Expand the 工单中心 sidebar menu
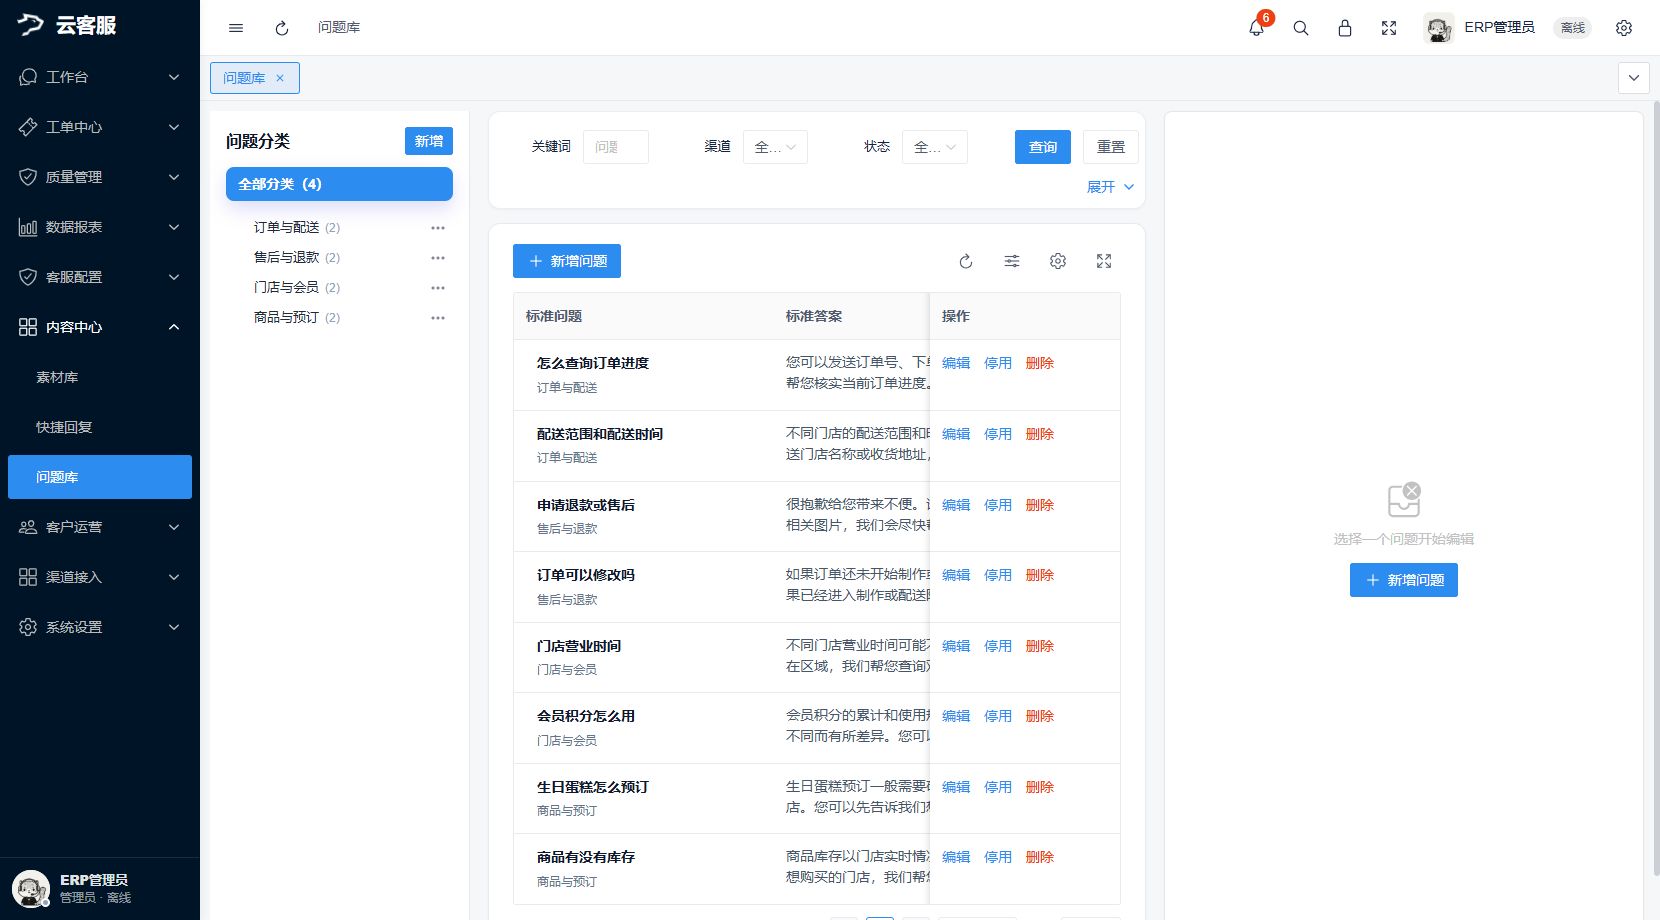The width and height of the screenshot is (1660, 920). pos(100,127)
